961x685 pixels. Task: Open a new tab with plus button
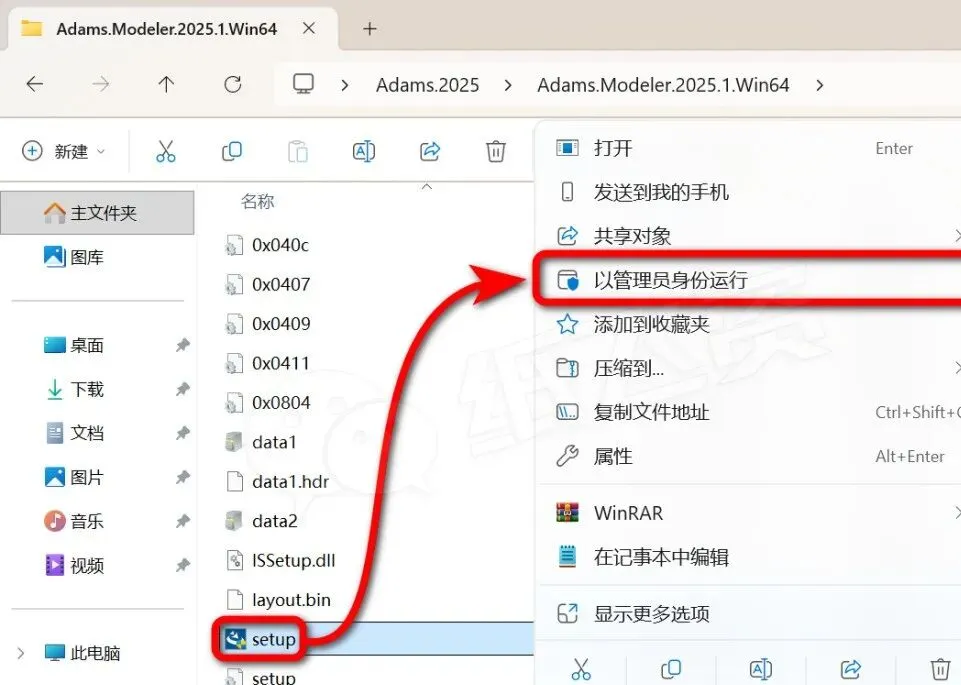pyautogui.click(x=370, y=29)
